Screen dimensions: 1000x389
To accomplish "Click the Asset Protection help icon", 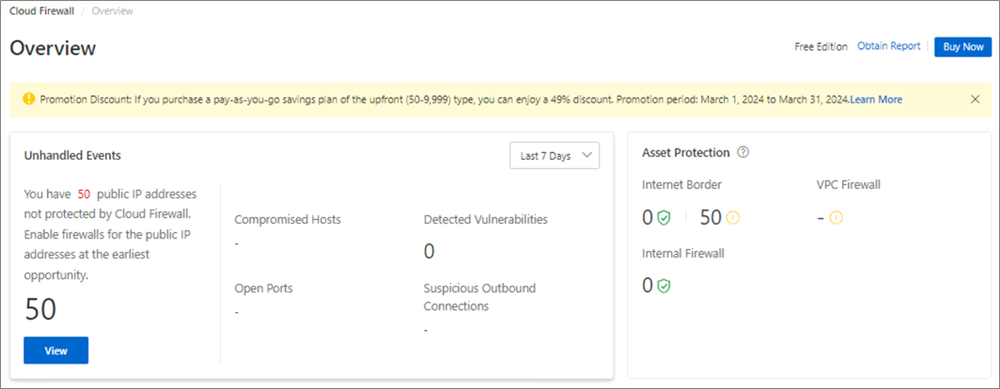I will pyautogui.click(x=742, y=153).
